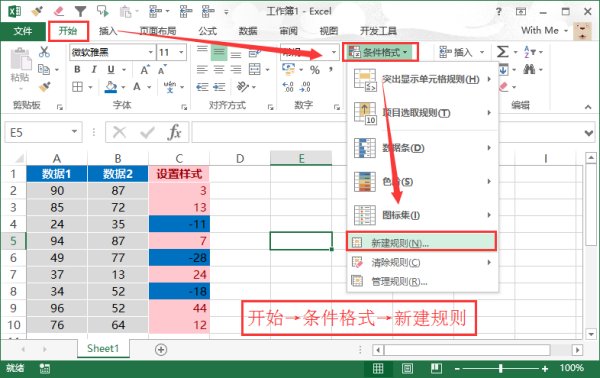Select the Format Painter brush in the clipboard group
The width and height of the screenshot is (600, 378).
pos(44,87)
